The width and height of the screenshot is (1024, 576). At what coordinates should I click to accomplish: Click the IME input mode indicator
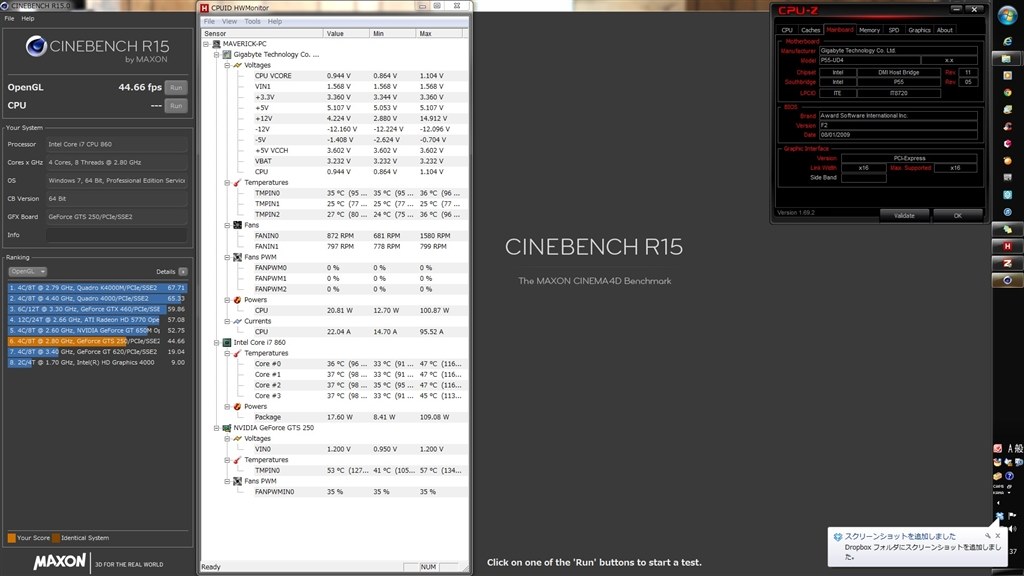[1011, 449]
